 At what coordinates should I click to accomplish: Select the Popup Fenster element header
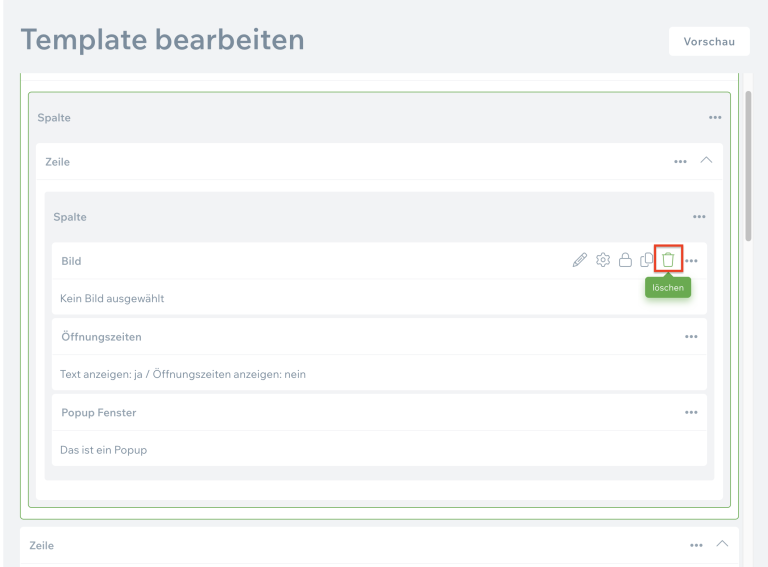coord(99,412)
